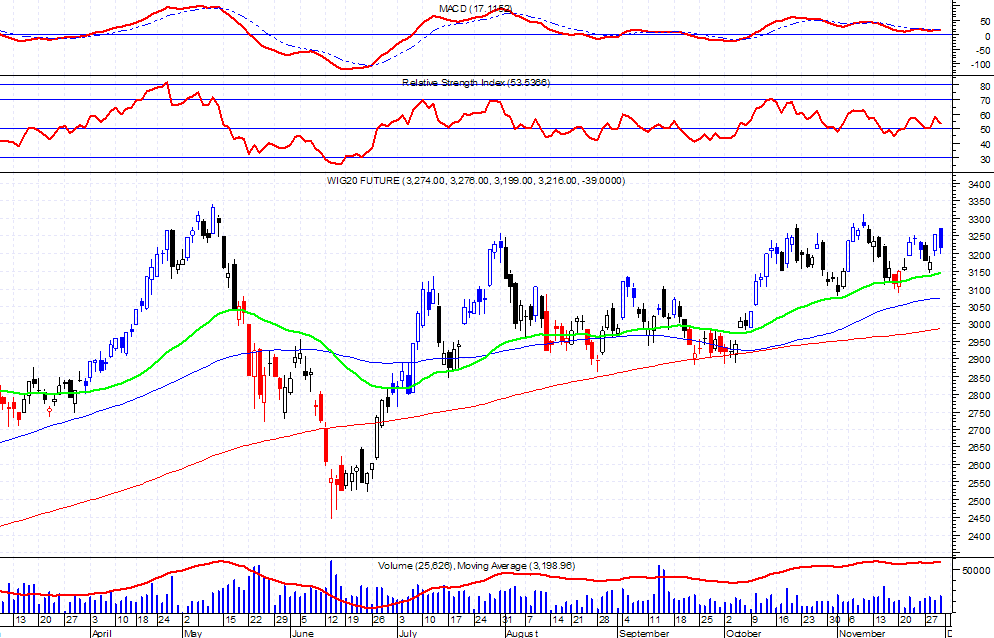Click the date label 17 on time axis
Image resolution: width=994 pixels, height=638 pixels.
click(x=455, y=620)
